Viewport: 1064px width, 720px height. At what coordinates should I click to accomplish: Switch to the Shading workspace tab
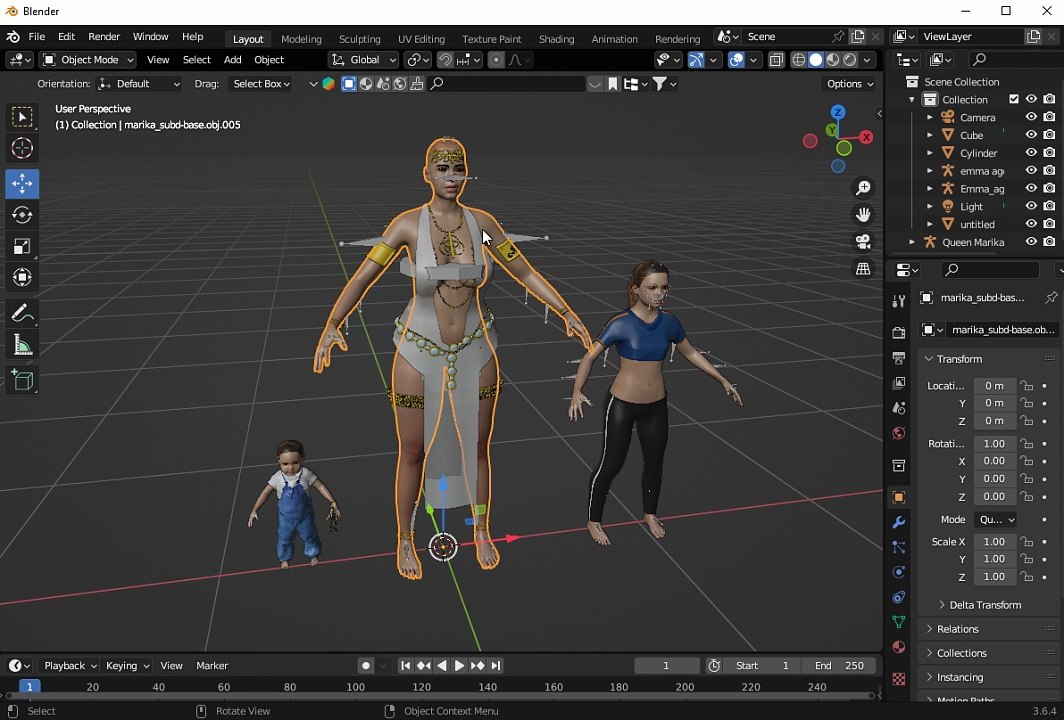[556, 39]
